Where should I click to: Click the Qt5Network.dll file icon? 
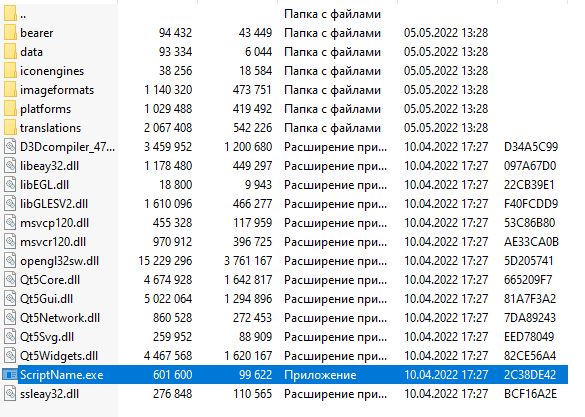click(x=10, y=318)
